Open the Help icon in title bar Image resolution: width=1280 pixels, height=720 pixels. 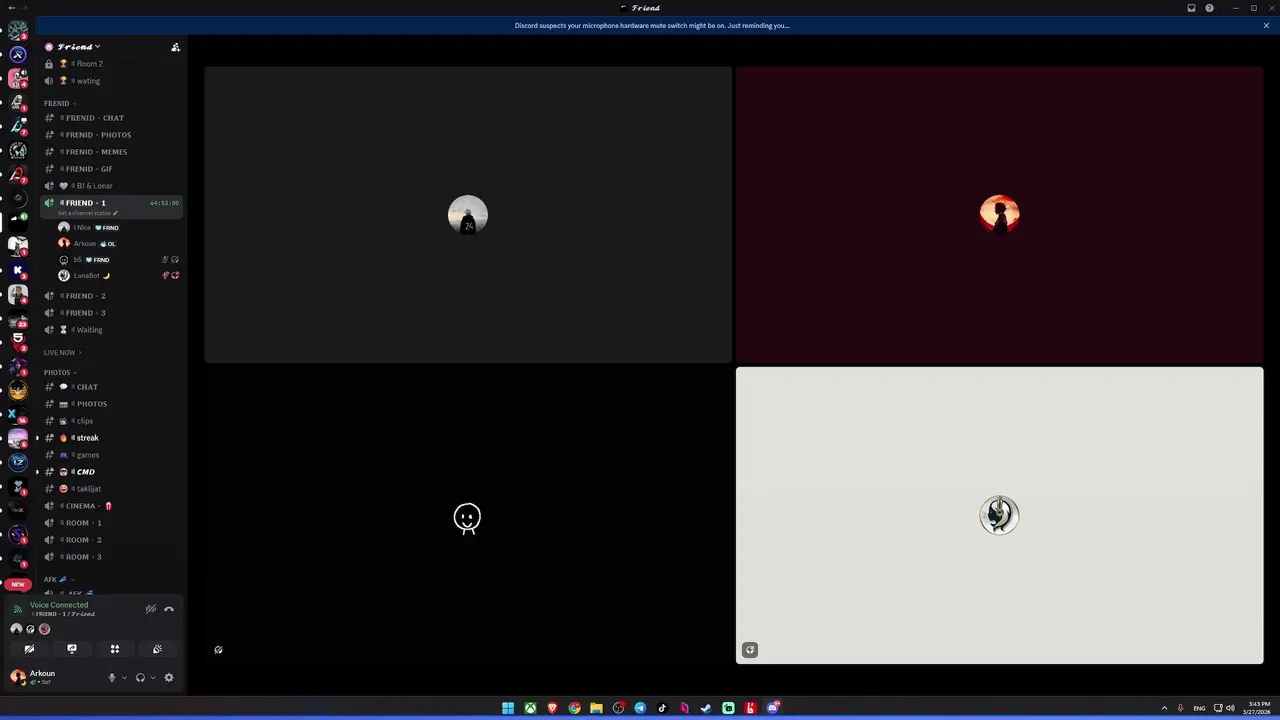coord(1209,8)
